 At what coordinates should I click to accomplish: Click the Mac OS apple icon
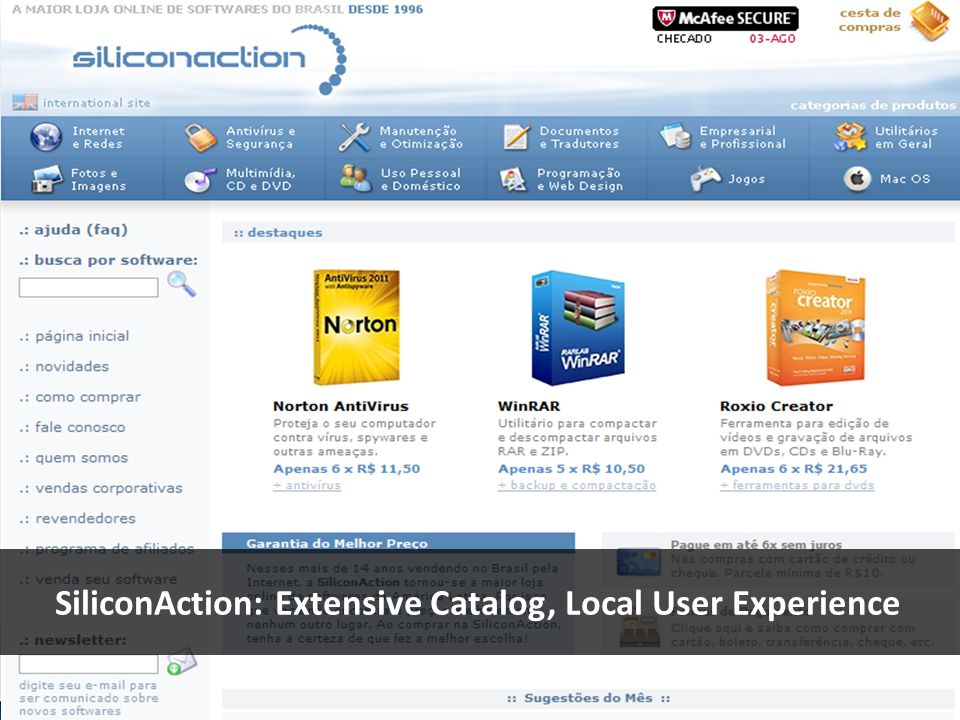pos(857,179)
